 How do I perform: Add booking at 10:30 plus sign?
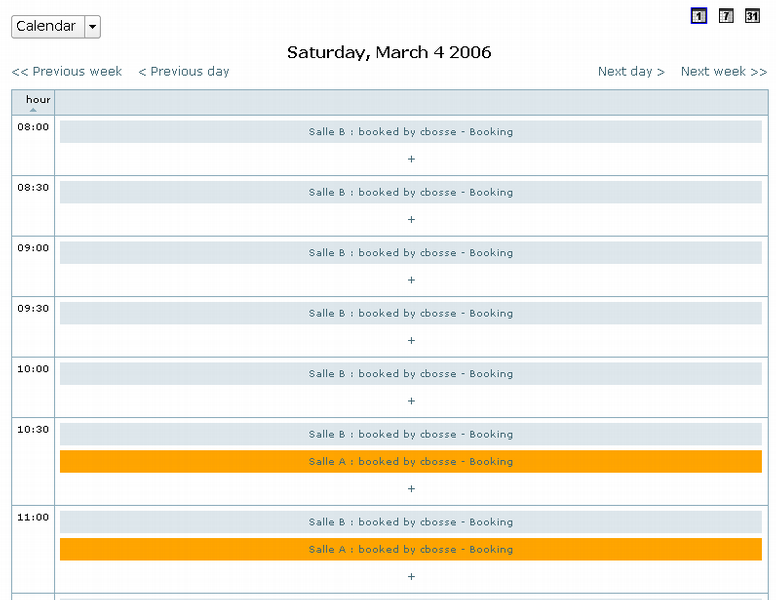(x=411, y=489)
